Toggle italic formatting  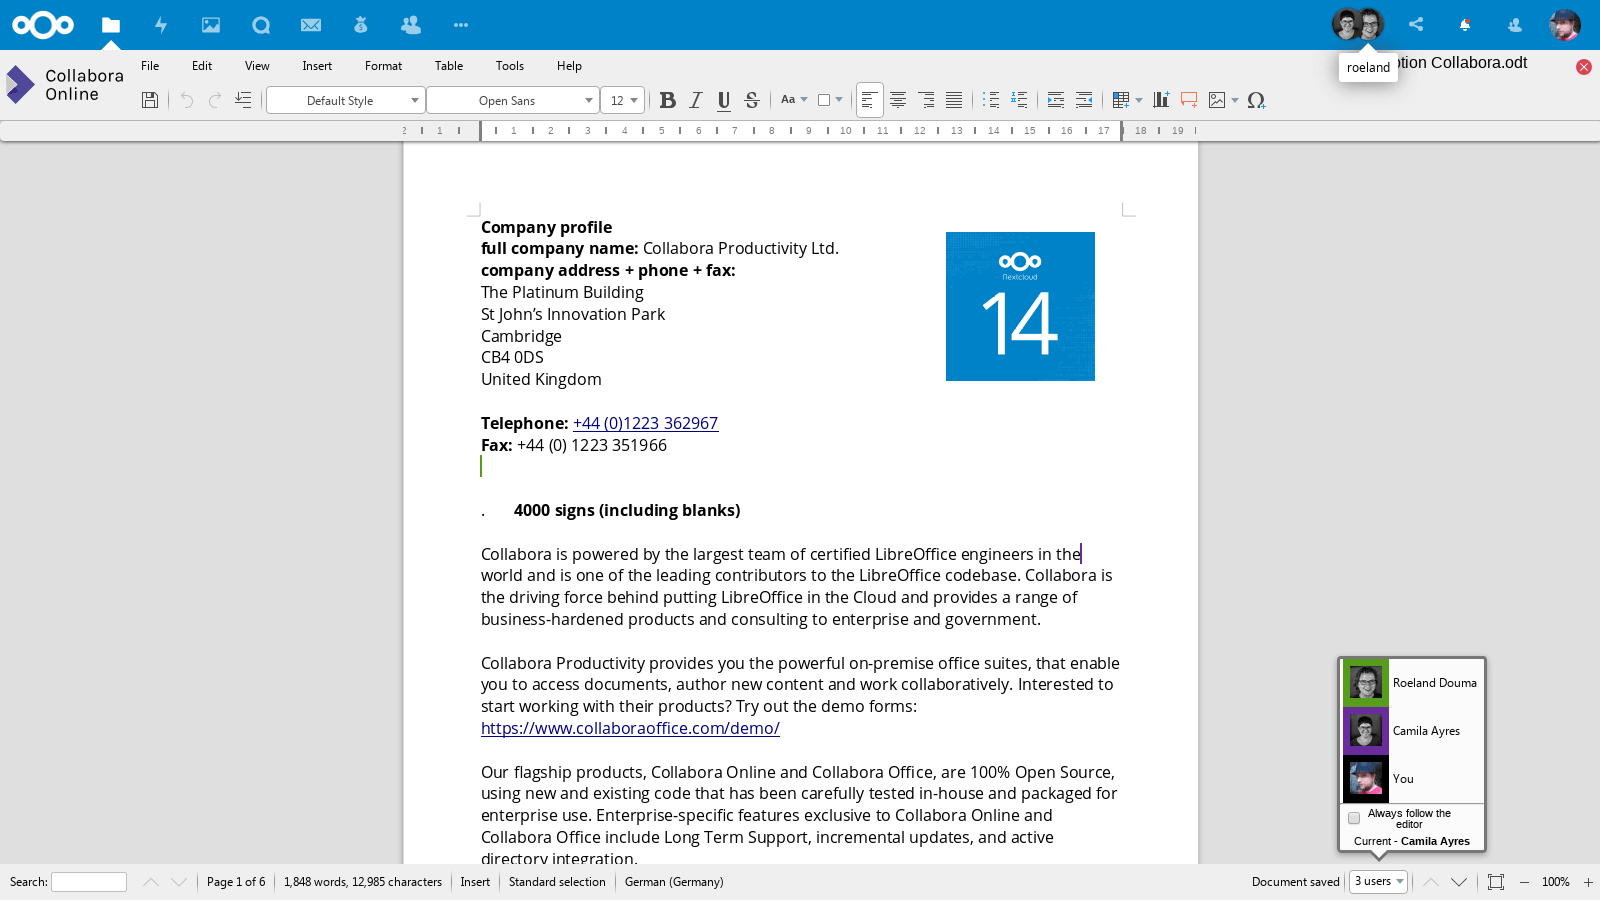coord(696,100)
